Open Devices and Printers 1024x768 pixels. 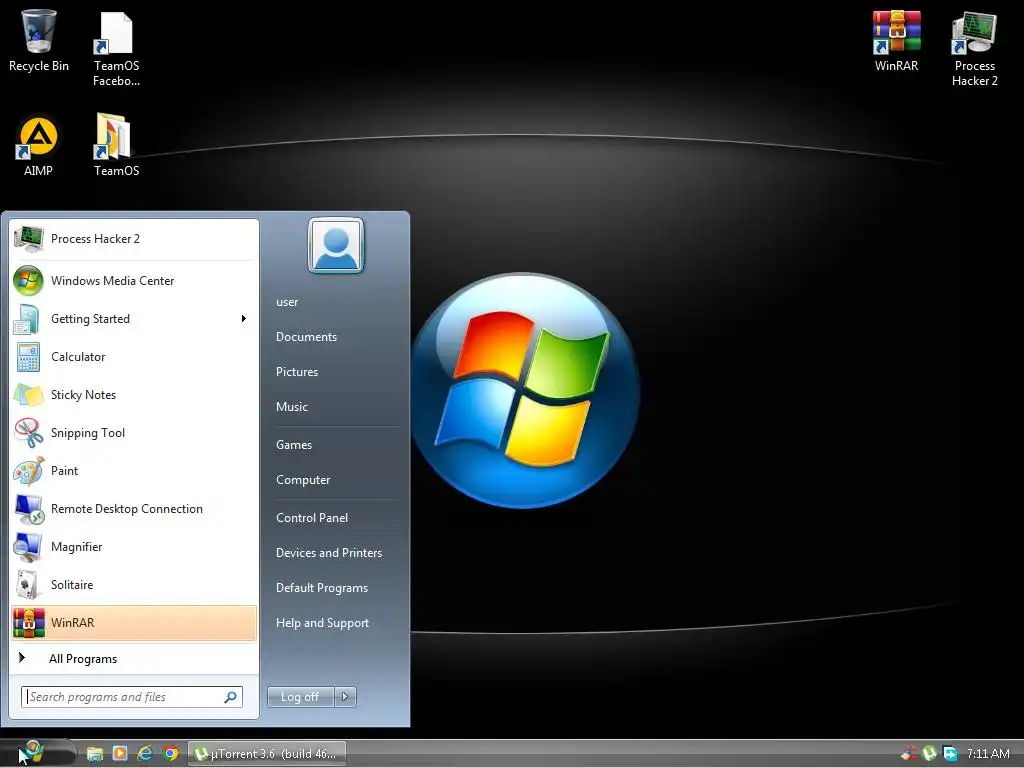[x=329, y=553]
